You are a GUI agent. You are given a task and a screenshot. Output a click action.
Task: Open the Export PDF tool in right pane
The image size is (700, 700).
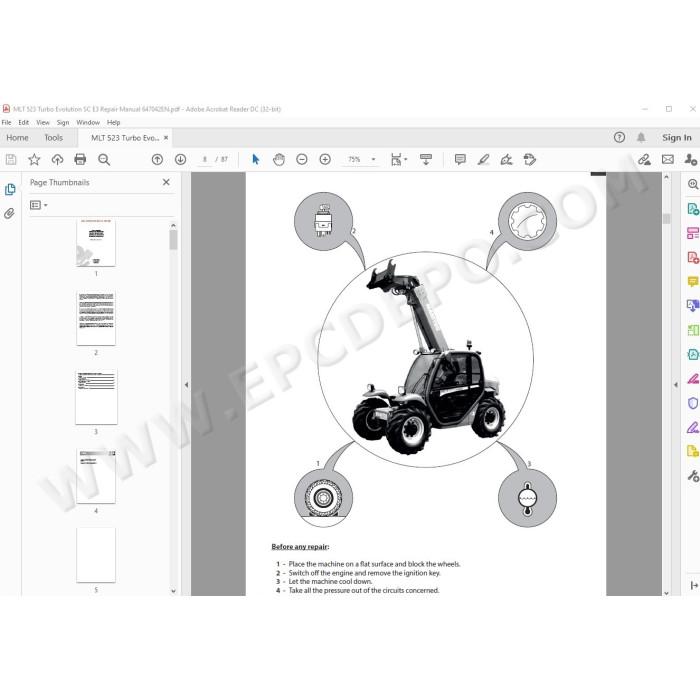pos(692,208)
